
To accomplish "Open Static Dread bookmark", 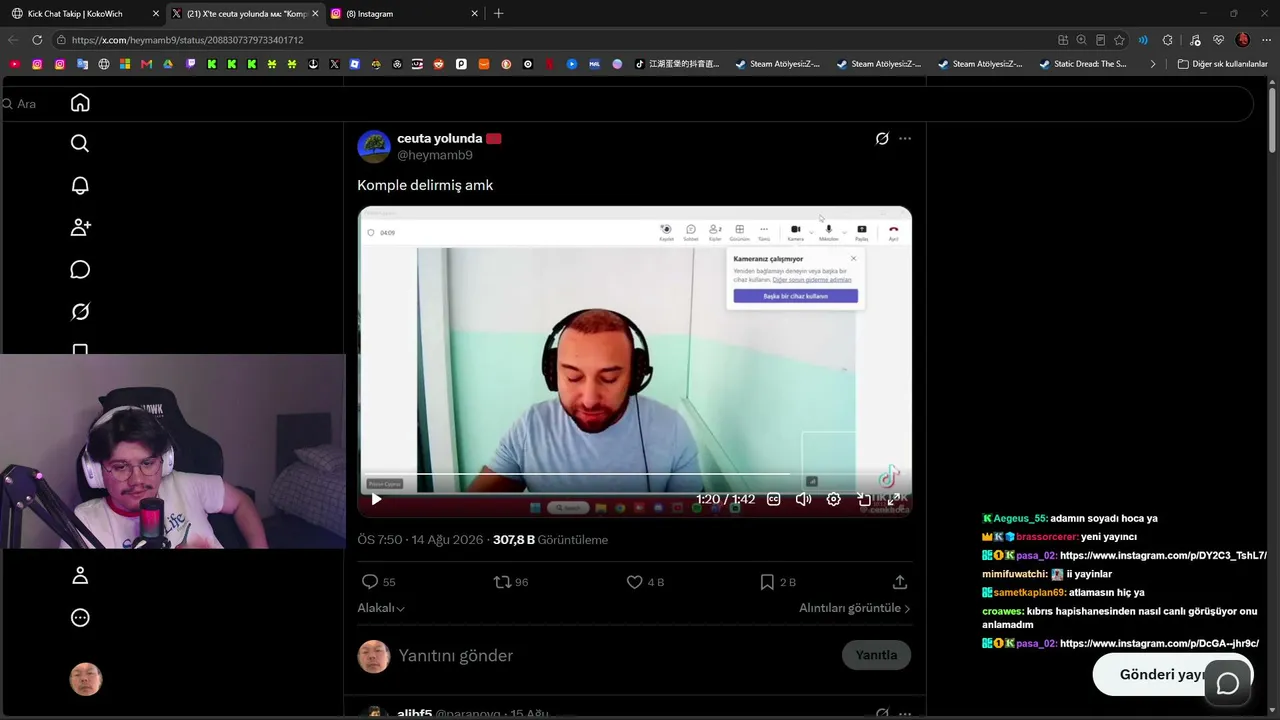I will click(x=1083, y=64).
